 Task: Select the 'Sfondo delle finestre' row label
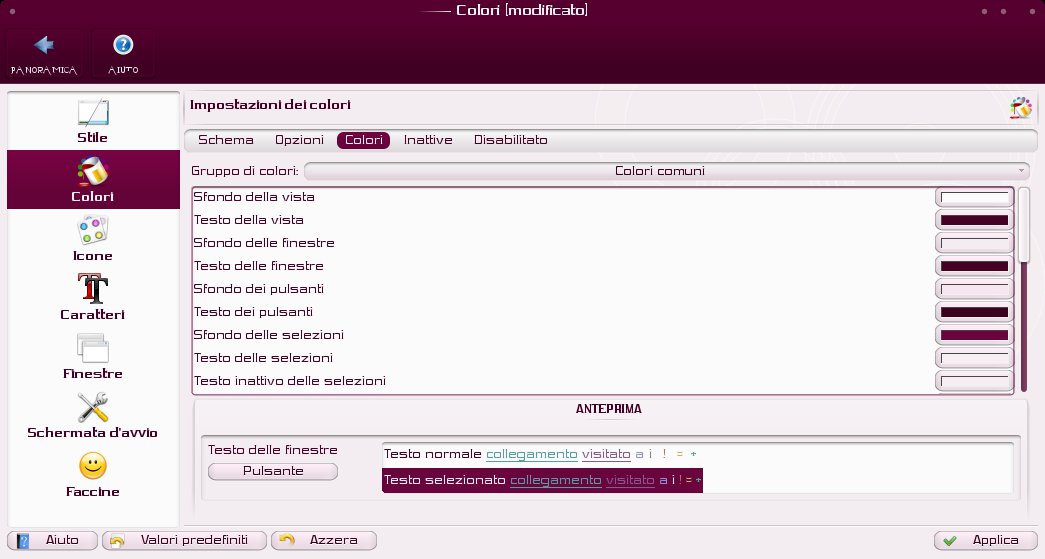pos(264,243)
